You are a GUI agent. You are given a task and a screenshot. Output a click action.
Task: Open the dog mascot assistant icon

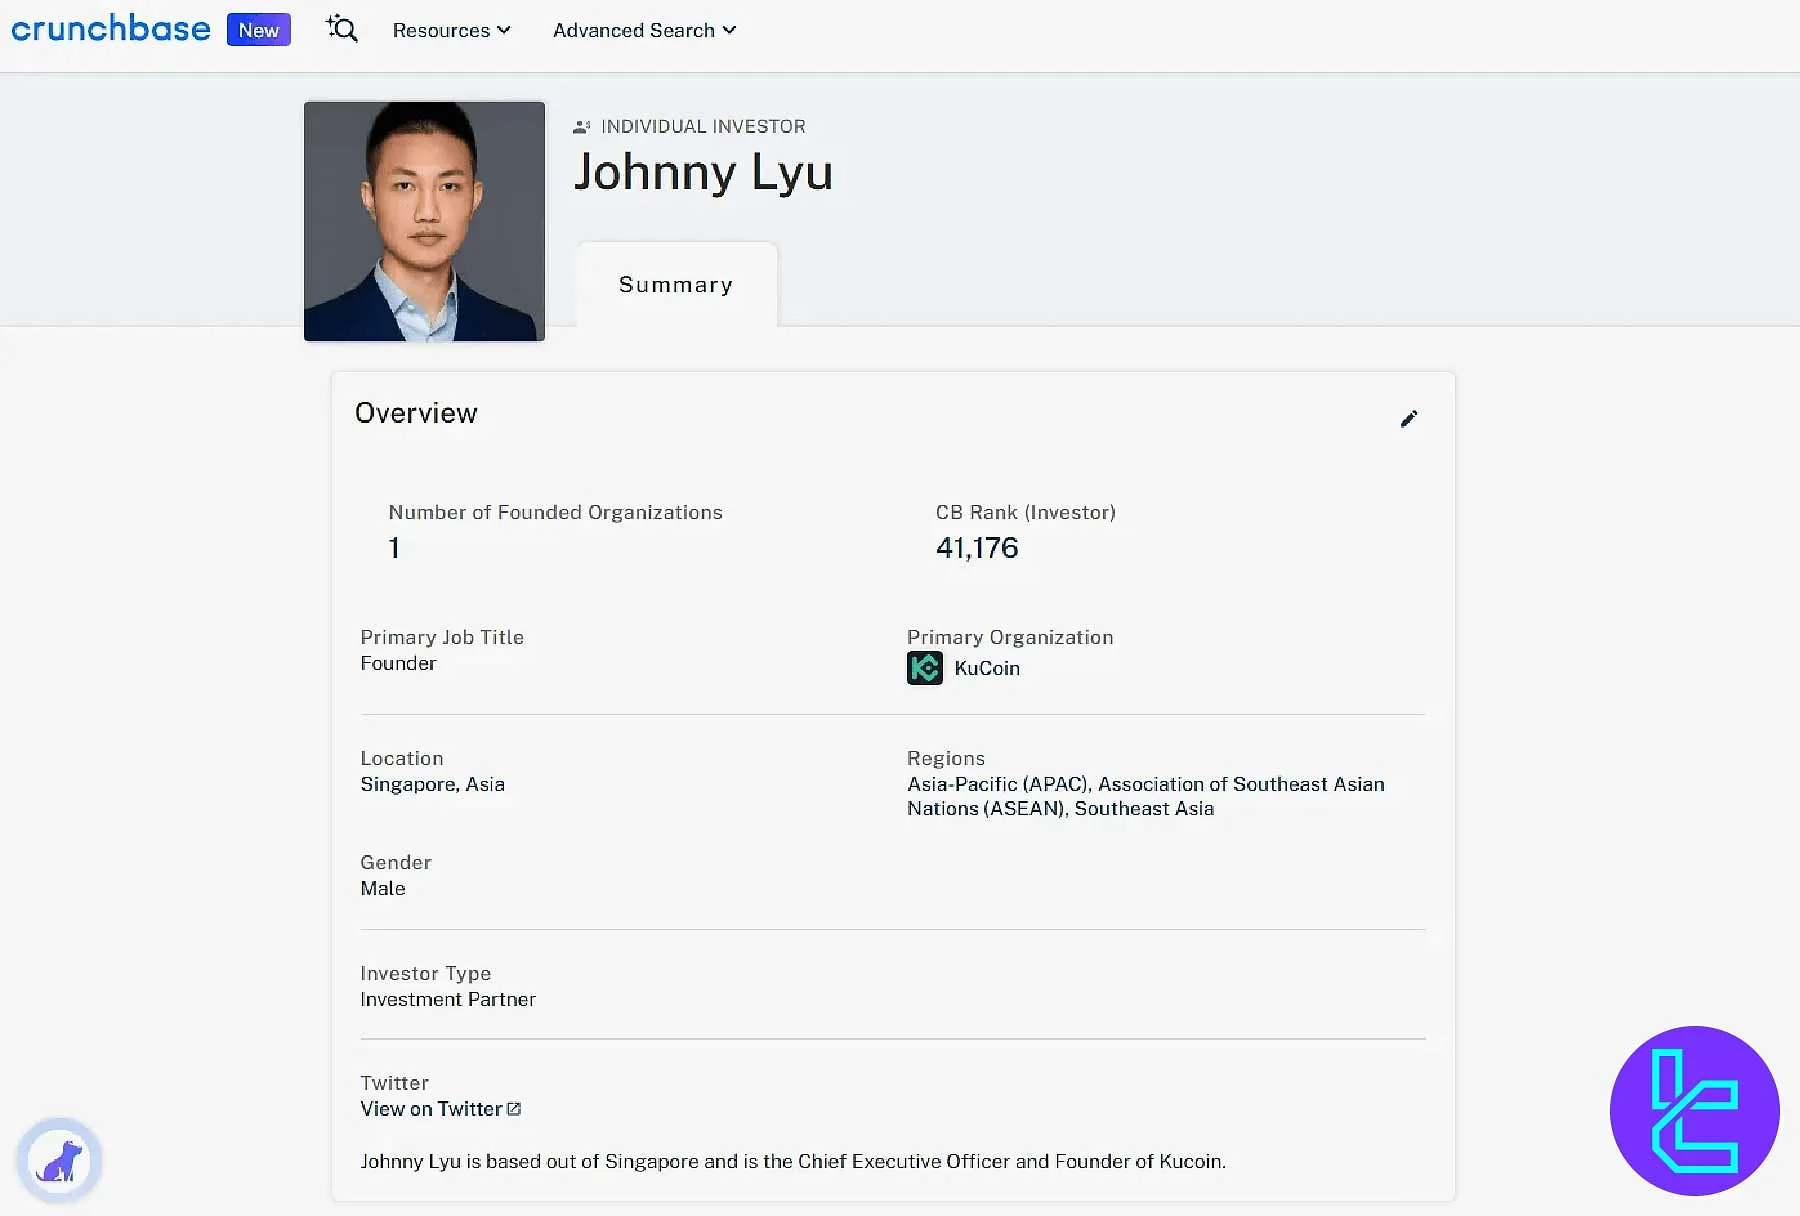[x=59, y=1161]
